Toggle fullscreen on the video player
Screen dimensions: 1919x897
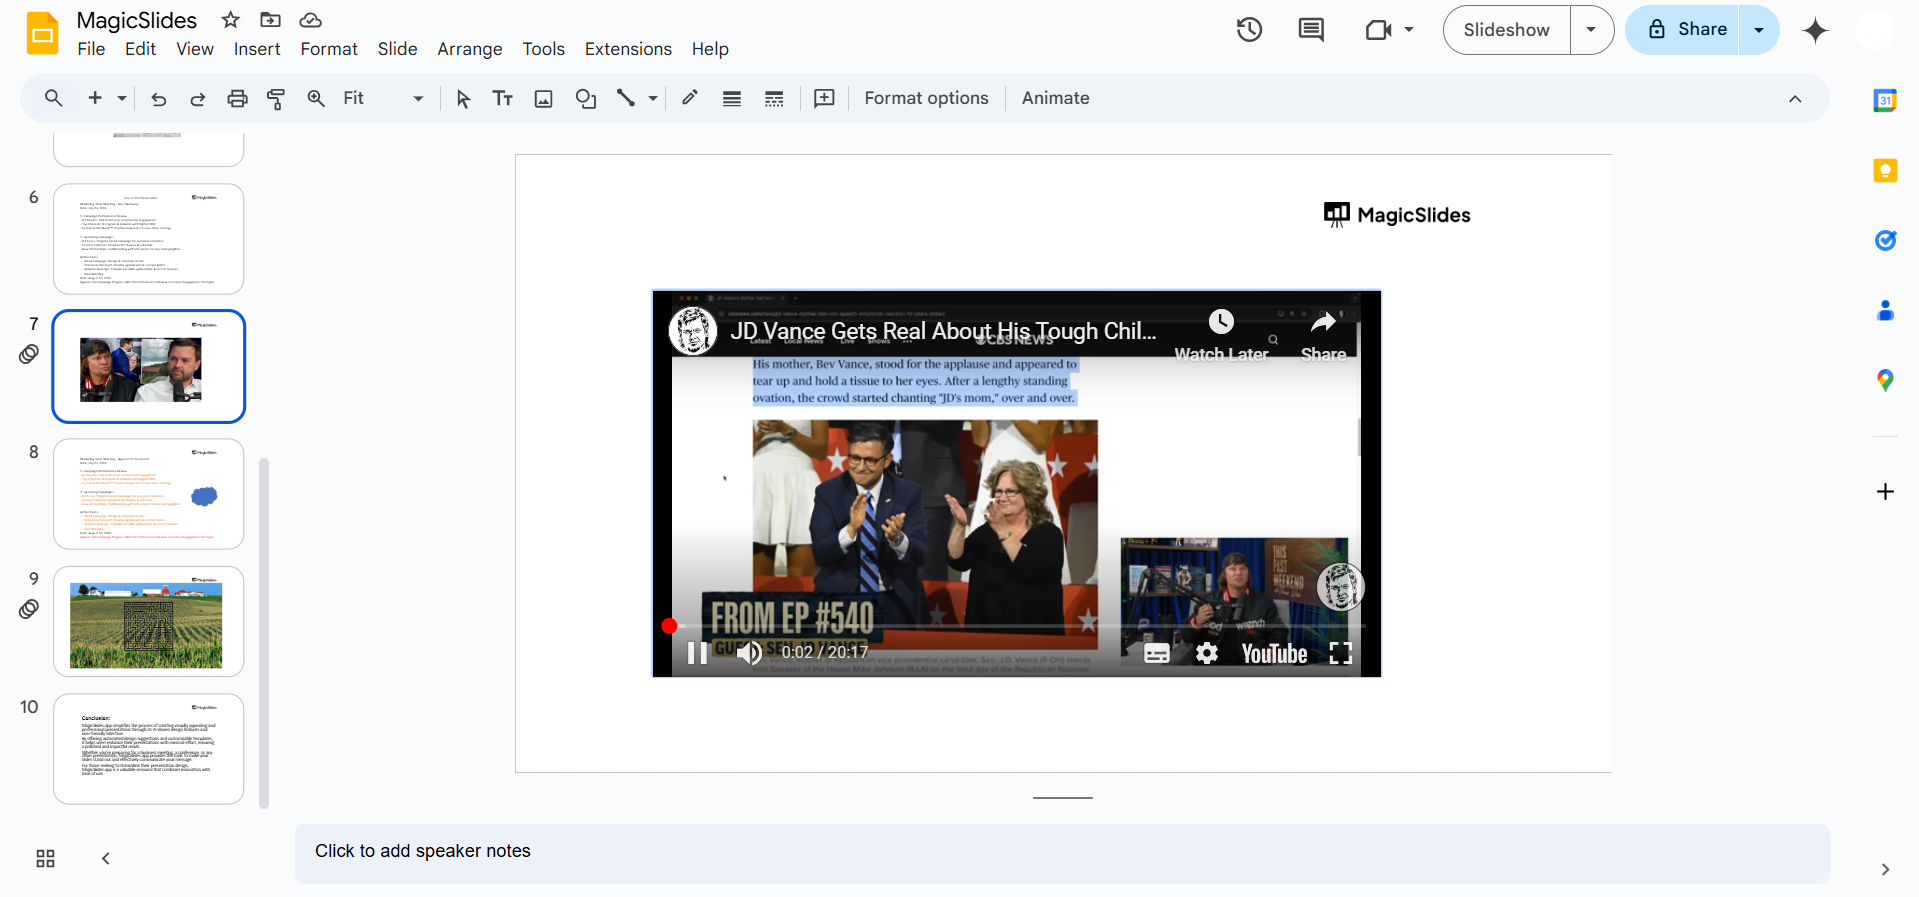click(1340, 654)
